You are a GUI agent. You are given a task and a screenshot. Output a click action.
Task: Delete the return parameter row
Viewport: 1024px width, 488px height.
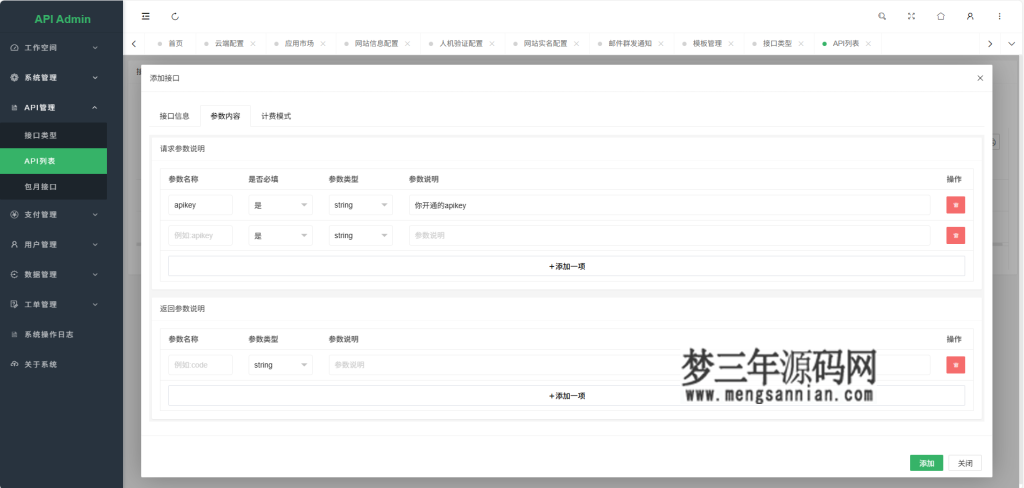pos(955,365)
